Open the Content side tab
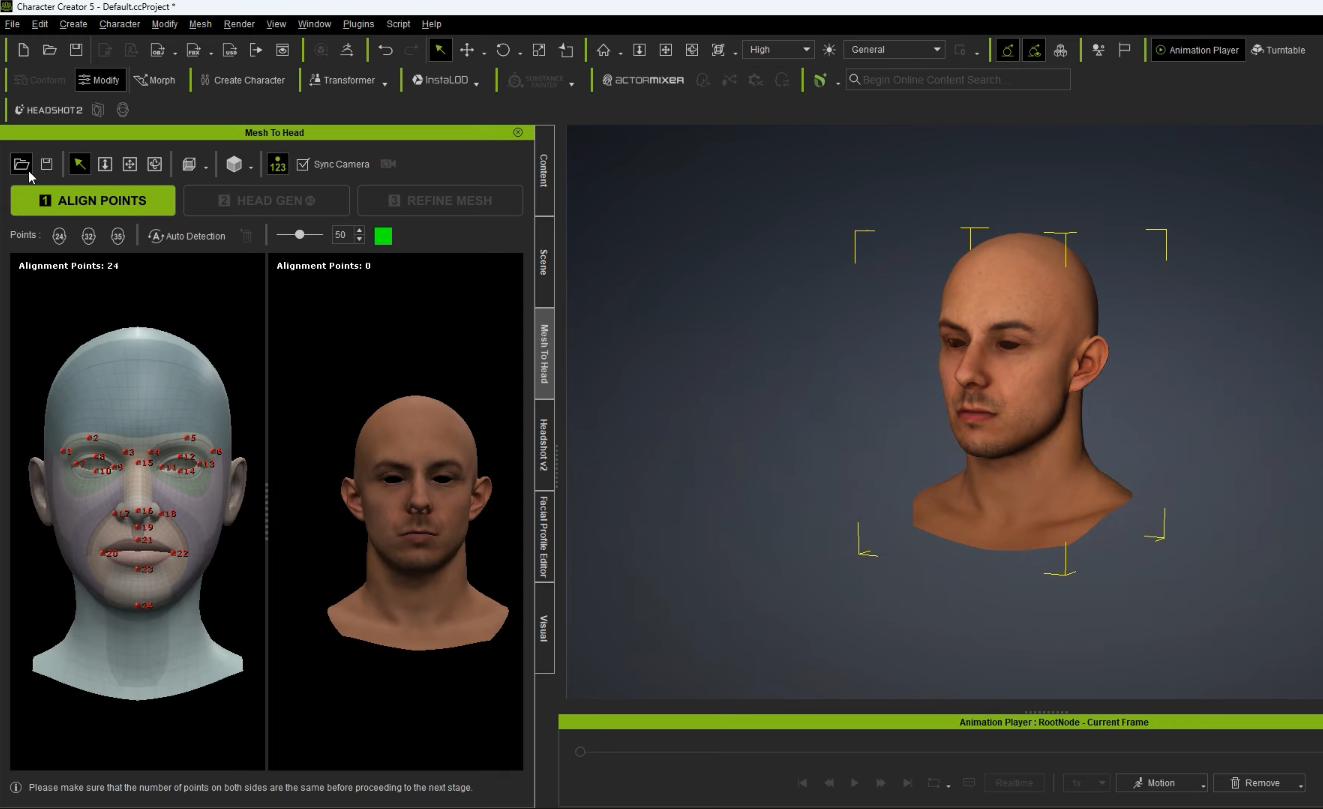The height and width of the screenshot is (809, 1323). 544,171
